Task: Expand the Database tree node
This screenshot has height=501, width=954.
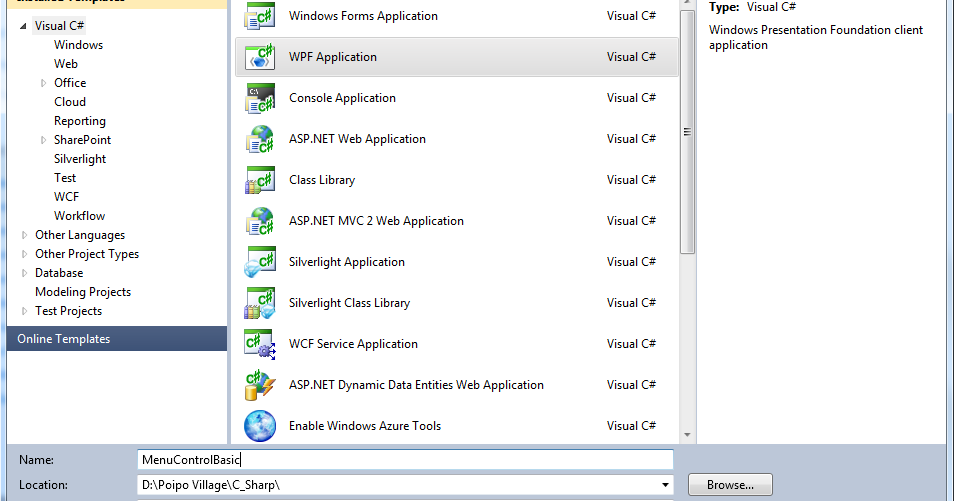Action: pyautogui.click(x=24, y=273)
